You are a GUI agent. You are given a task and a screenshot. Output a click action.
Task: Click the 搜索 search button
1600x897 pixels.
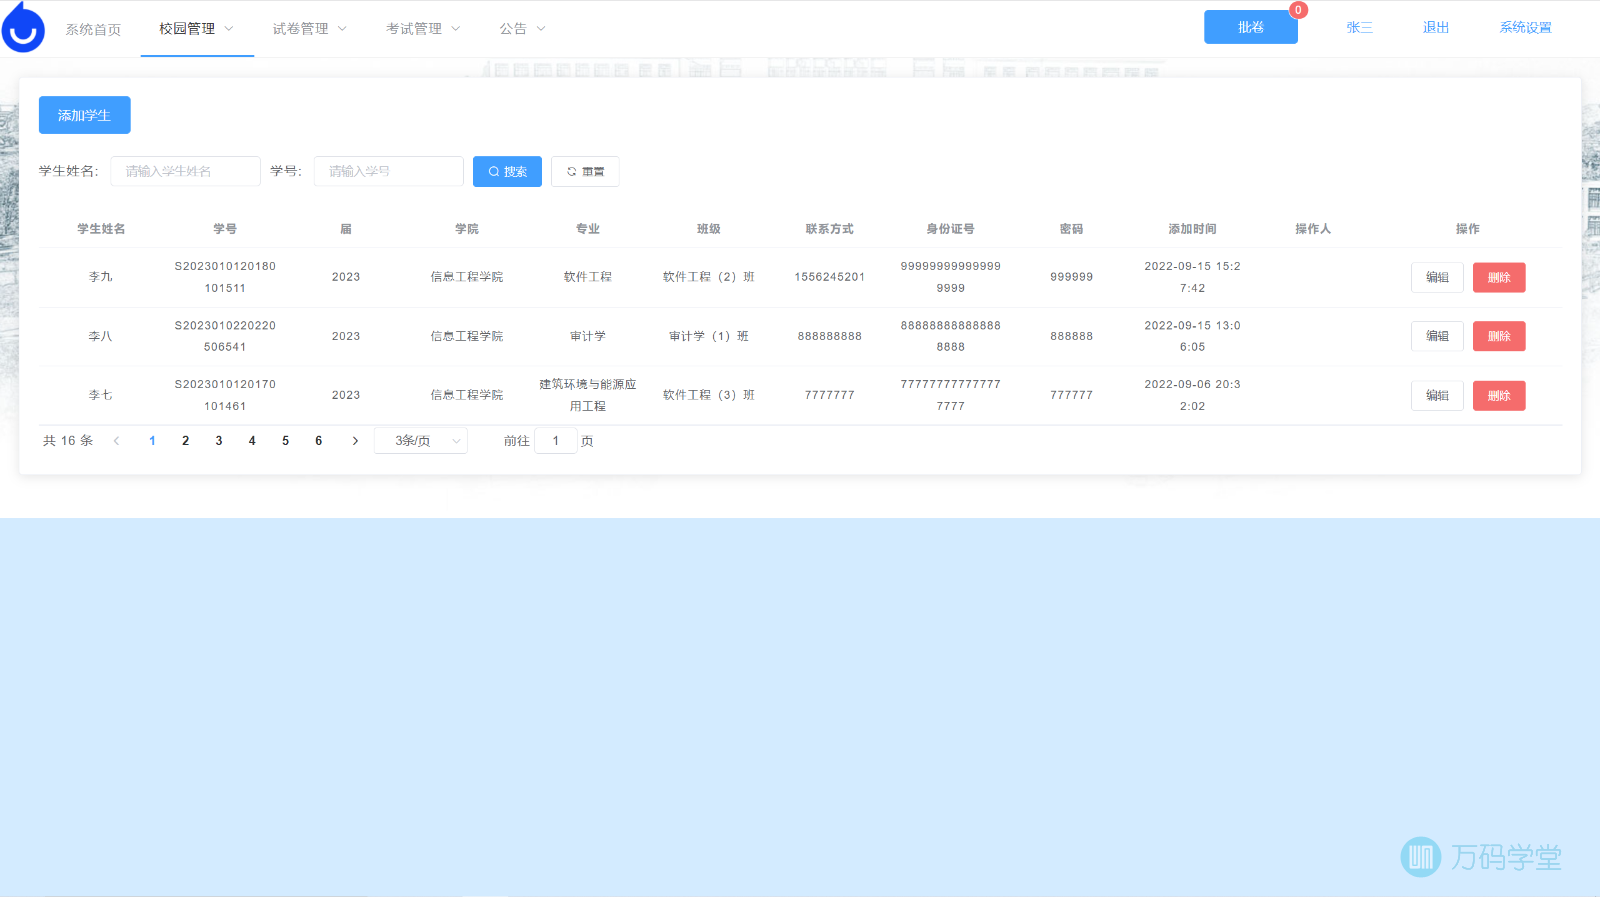507,172
